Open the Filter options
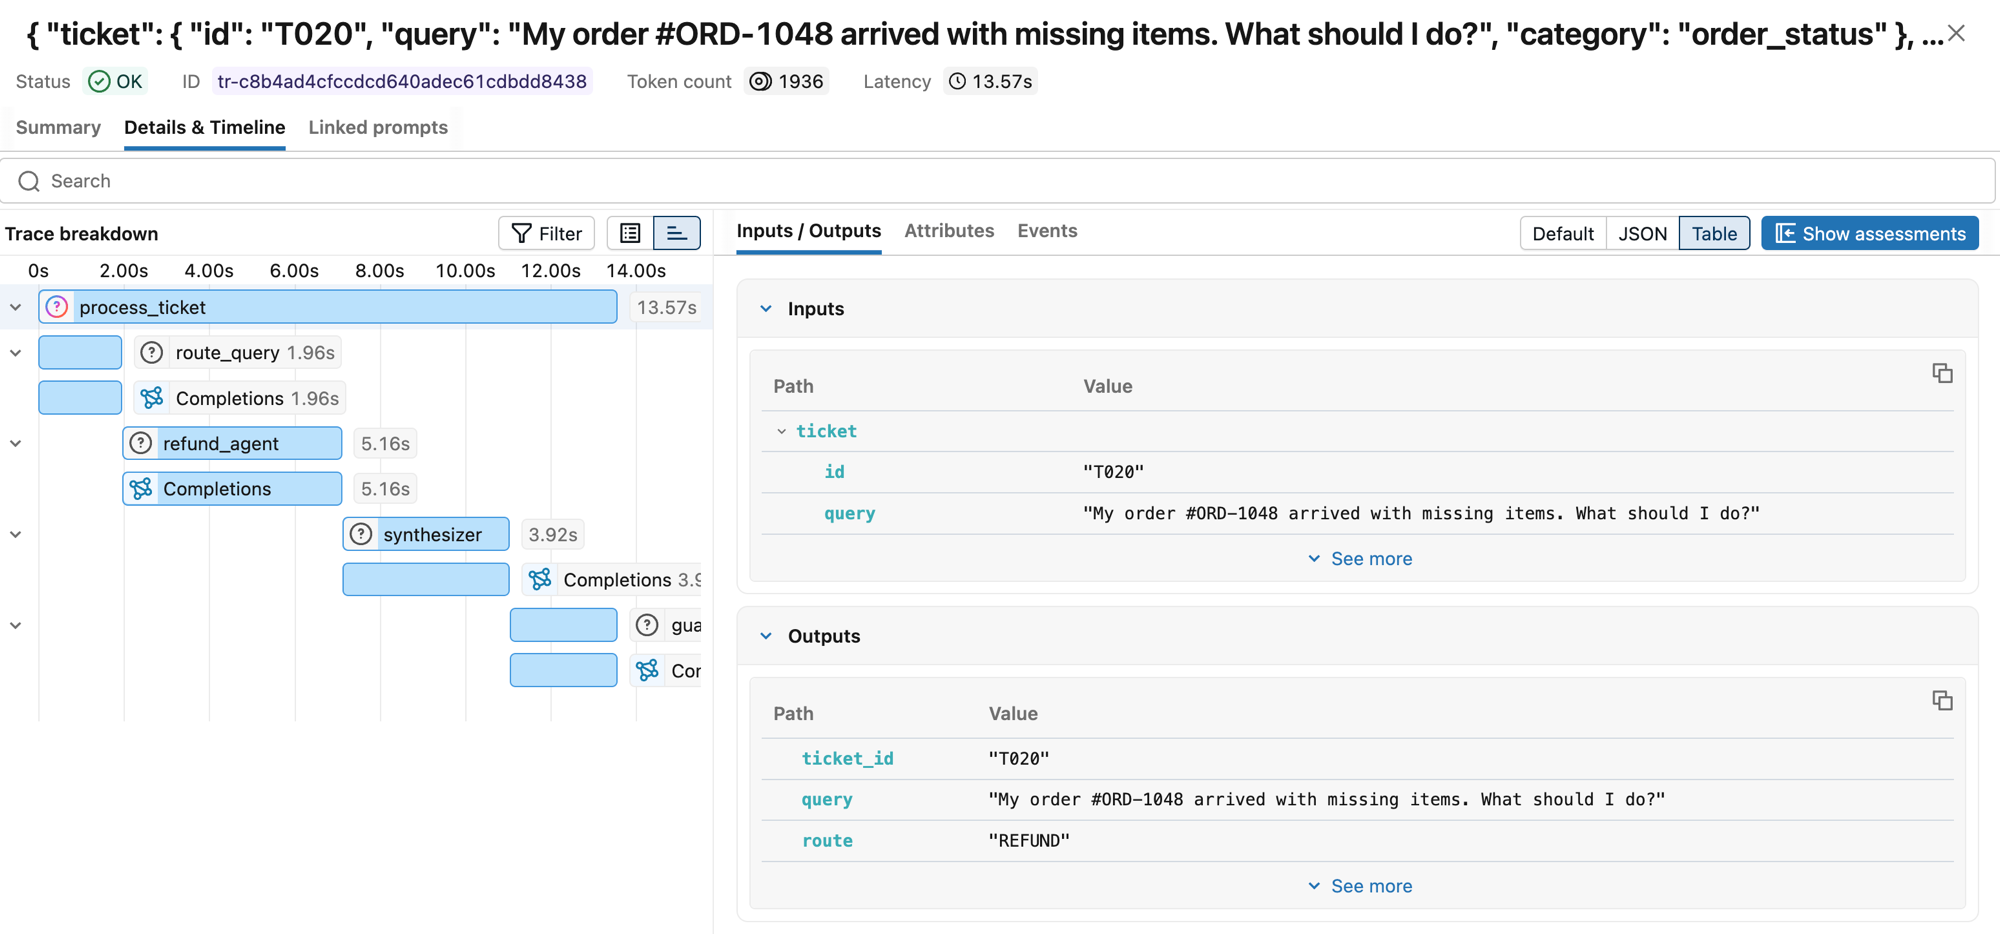Viewport: 2000px width, 934px height. tap(546, 233)
